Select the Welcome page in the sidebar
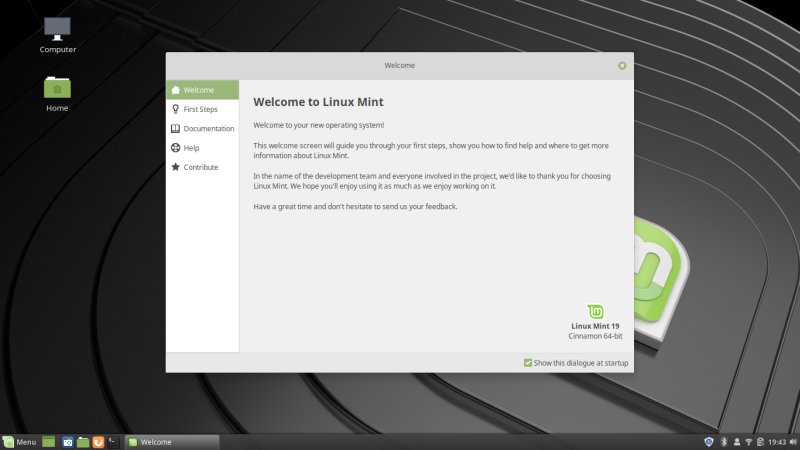800x450 pixels. pyautogui.click(x=203, y=90)
